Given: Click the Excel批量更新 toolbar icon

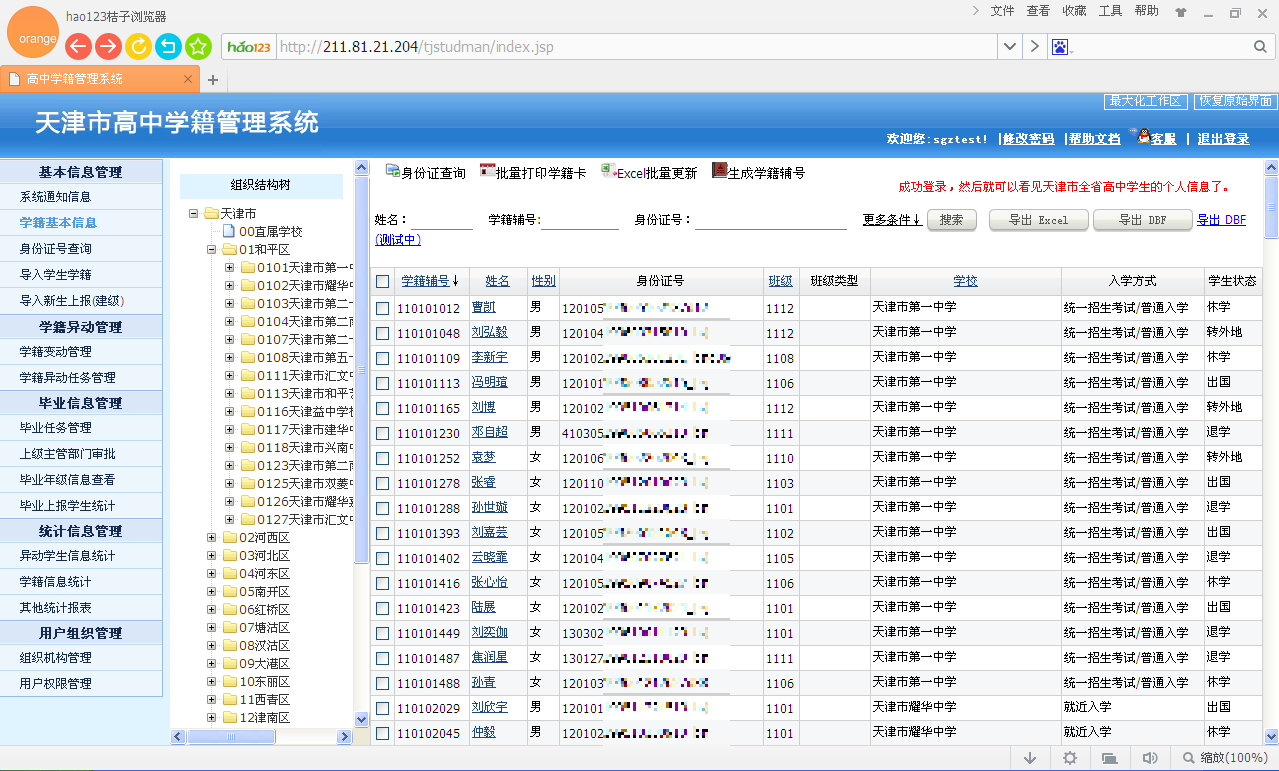Looking at the screenshot, I should click(x=607, y=171).
